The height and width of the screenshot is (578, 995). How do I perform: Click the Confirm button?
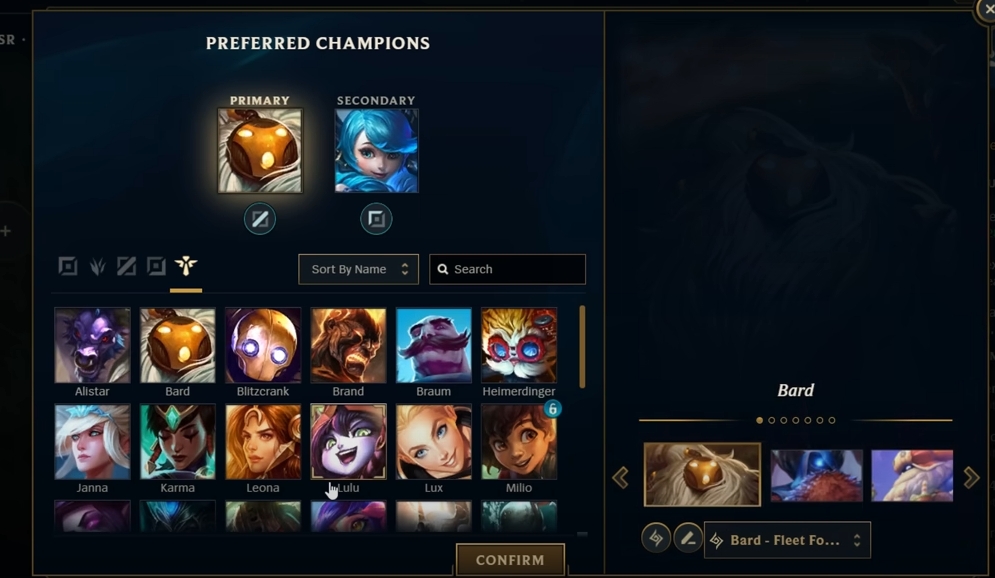pos(510,560)
